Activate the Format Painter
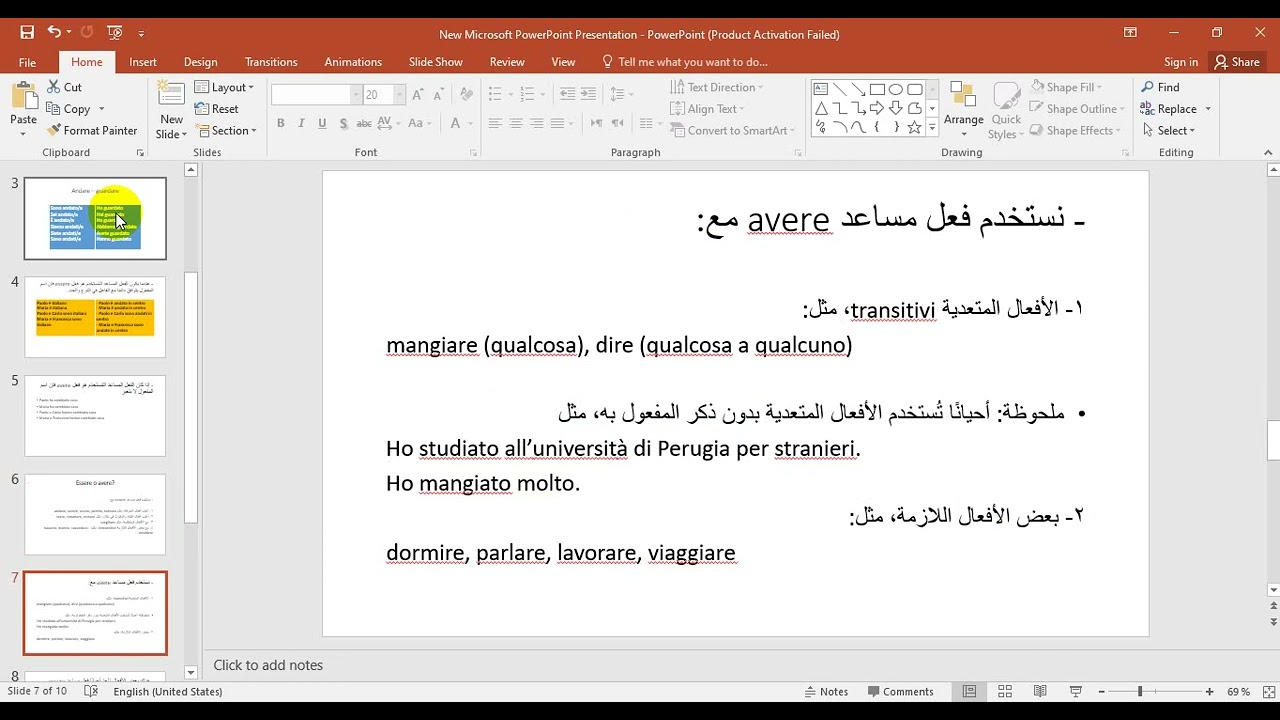The height and width of the screenshot is (720, 1280). coord(91,130)
